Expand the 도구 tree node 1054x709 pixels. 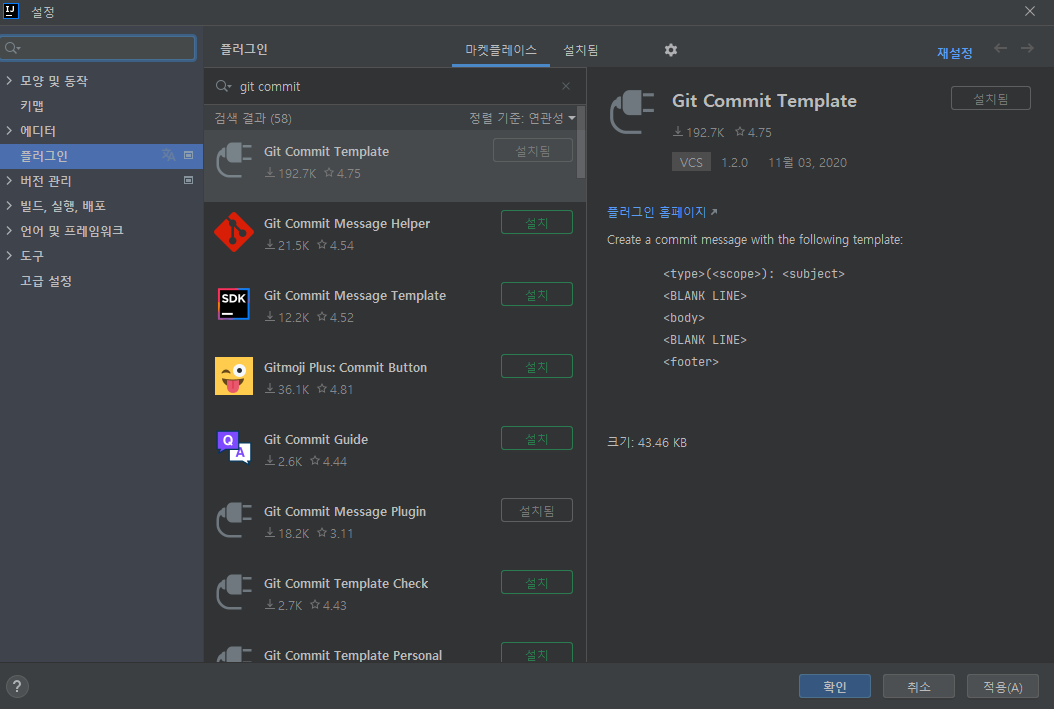(x=9, y=255)
